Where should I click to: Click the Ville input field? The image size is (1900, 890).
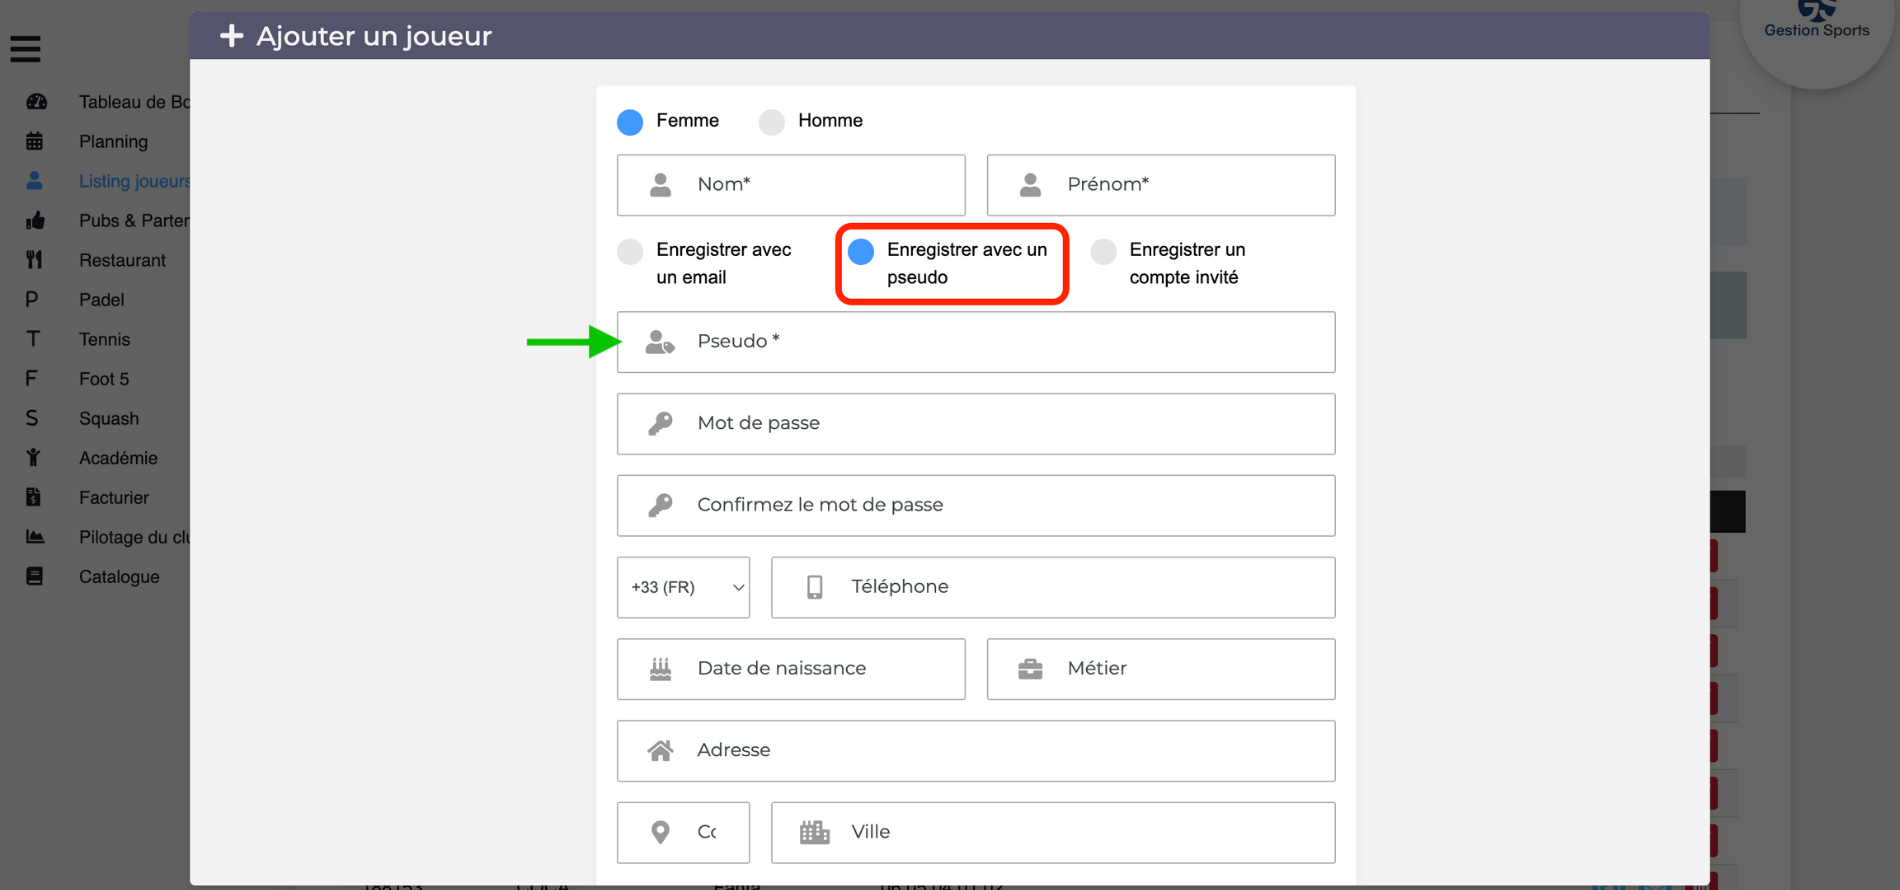[1053, 832]
